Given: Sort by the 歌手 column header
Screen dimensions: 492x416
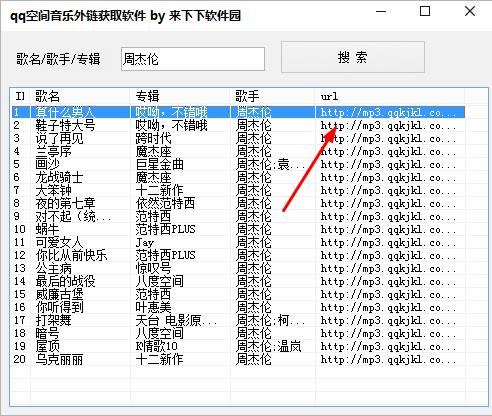Looking at the screenshot, I should point(273,97).
